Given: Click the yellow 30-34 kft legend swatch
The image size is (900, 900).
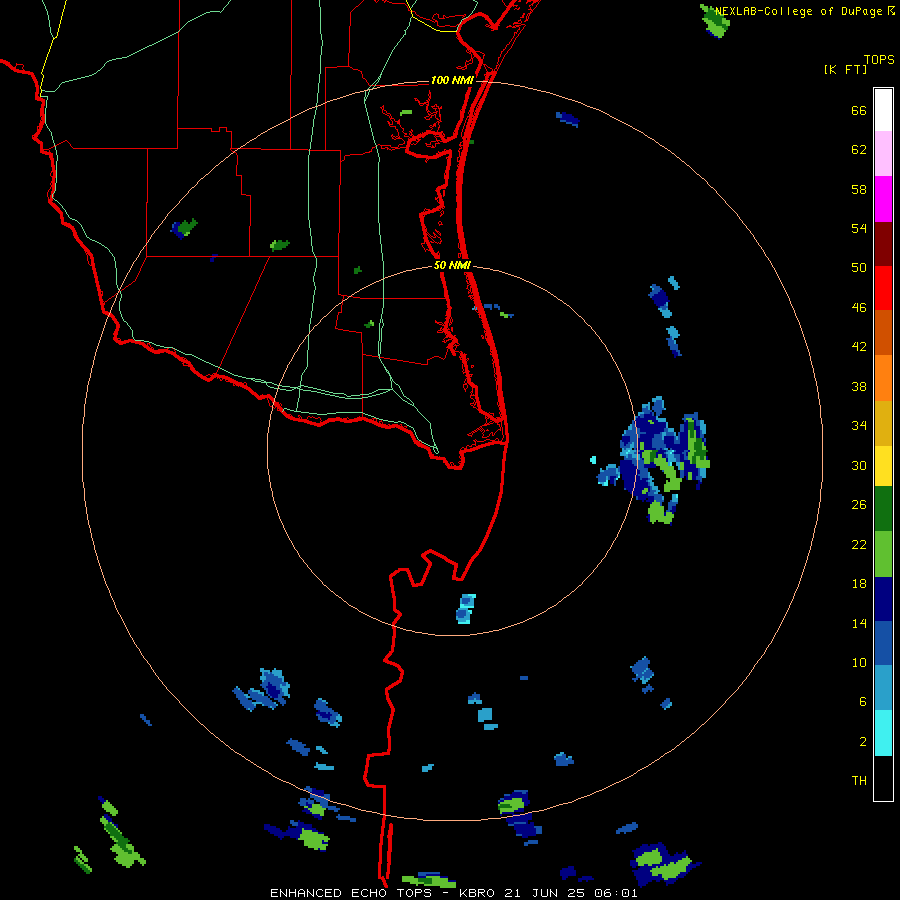Looking at the screenshot, I should coord(883,466).
